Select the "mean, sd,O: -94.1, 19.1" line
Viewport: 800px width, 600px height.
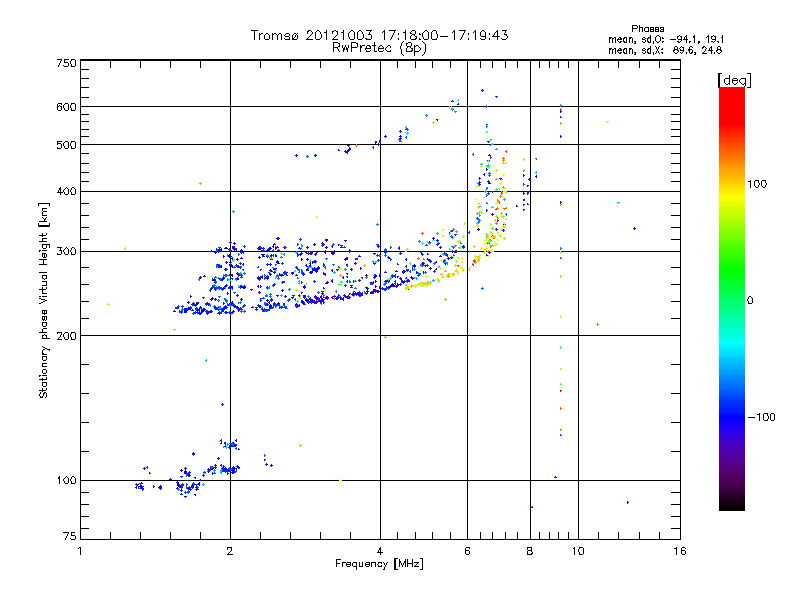(666, 39)
